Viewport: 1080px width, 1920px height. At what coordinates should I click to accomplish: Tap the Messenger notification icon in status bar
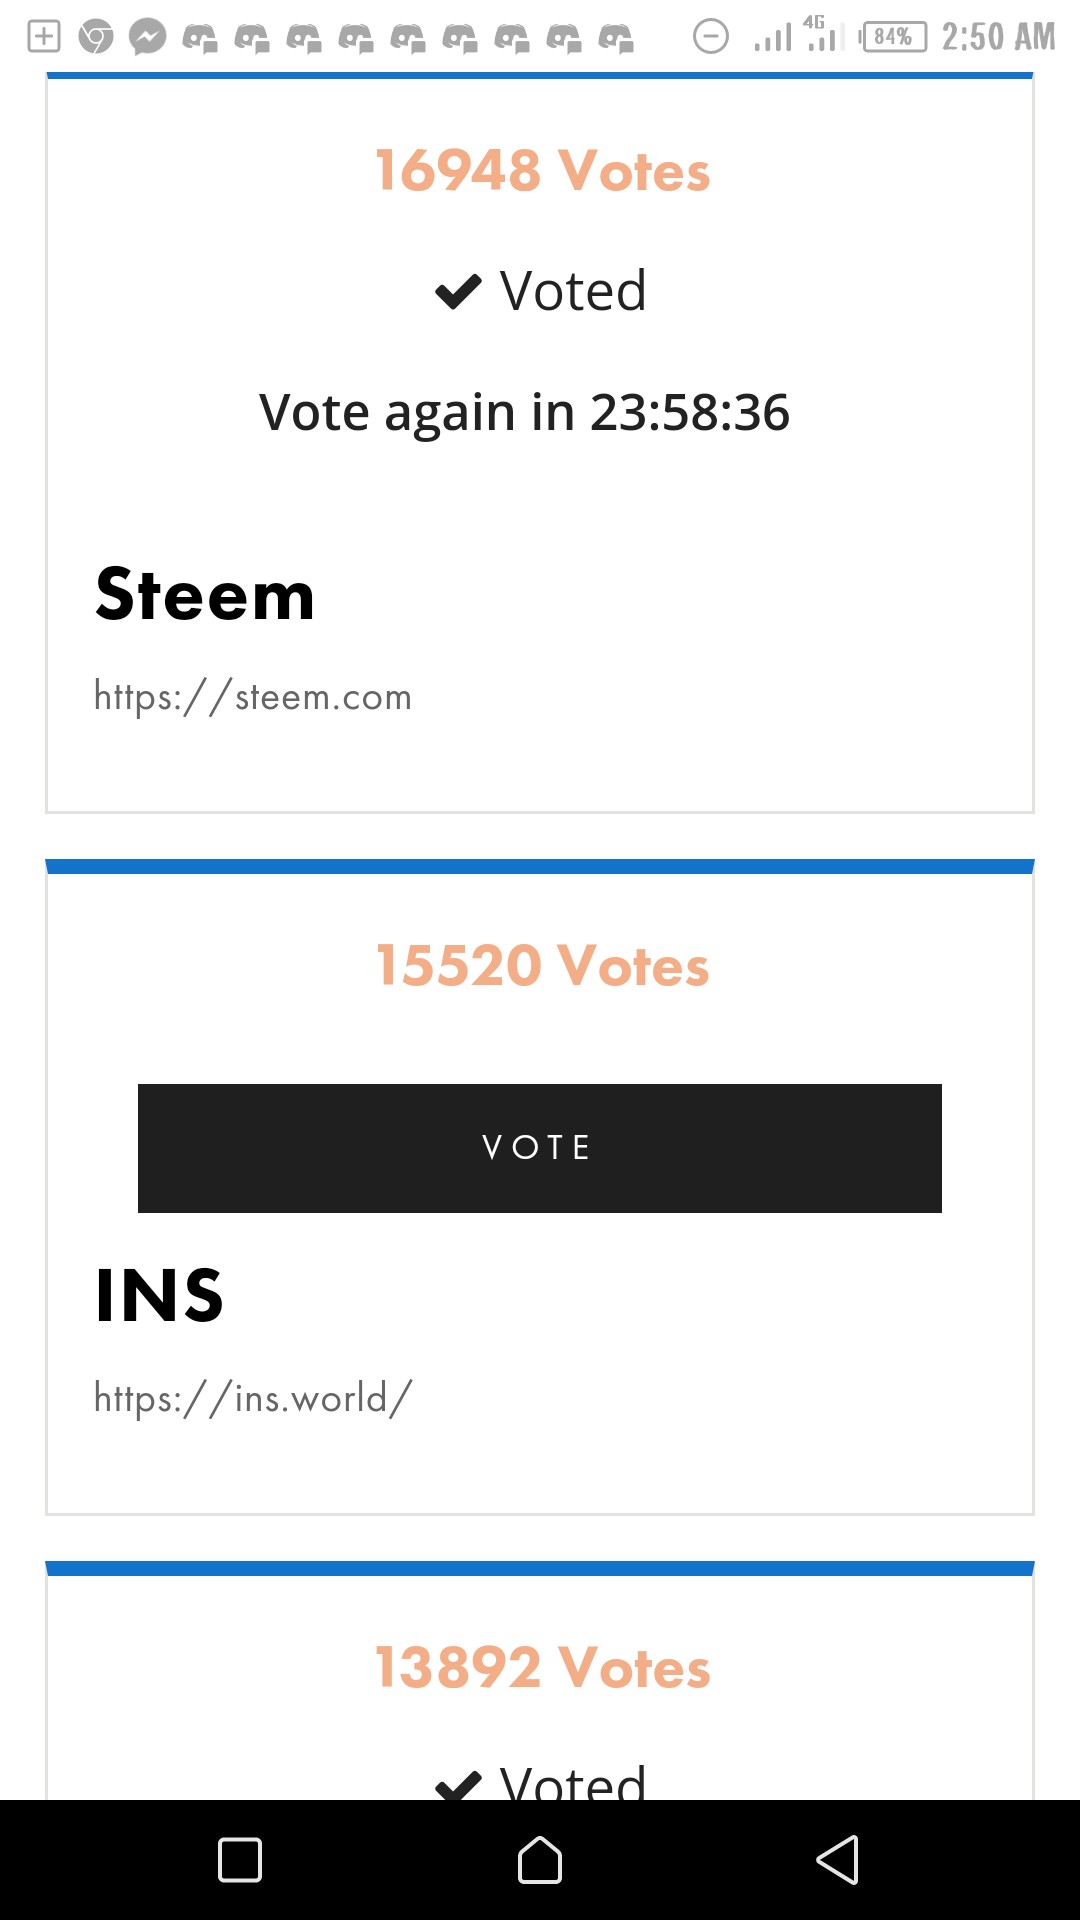148,37
